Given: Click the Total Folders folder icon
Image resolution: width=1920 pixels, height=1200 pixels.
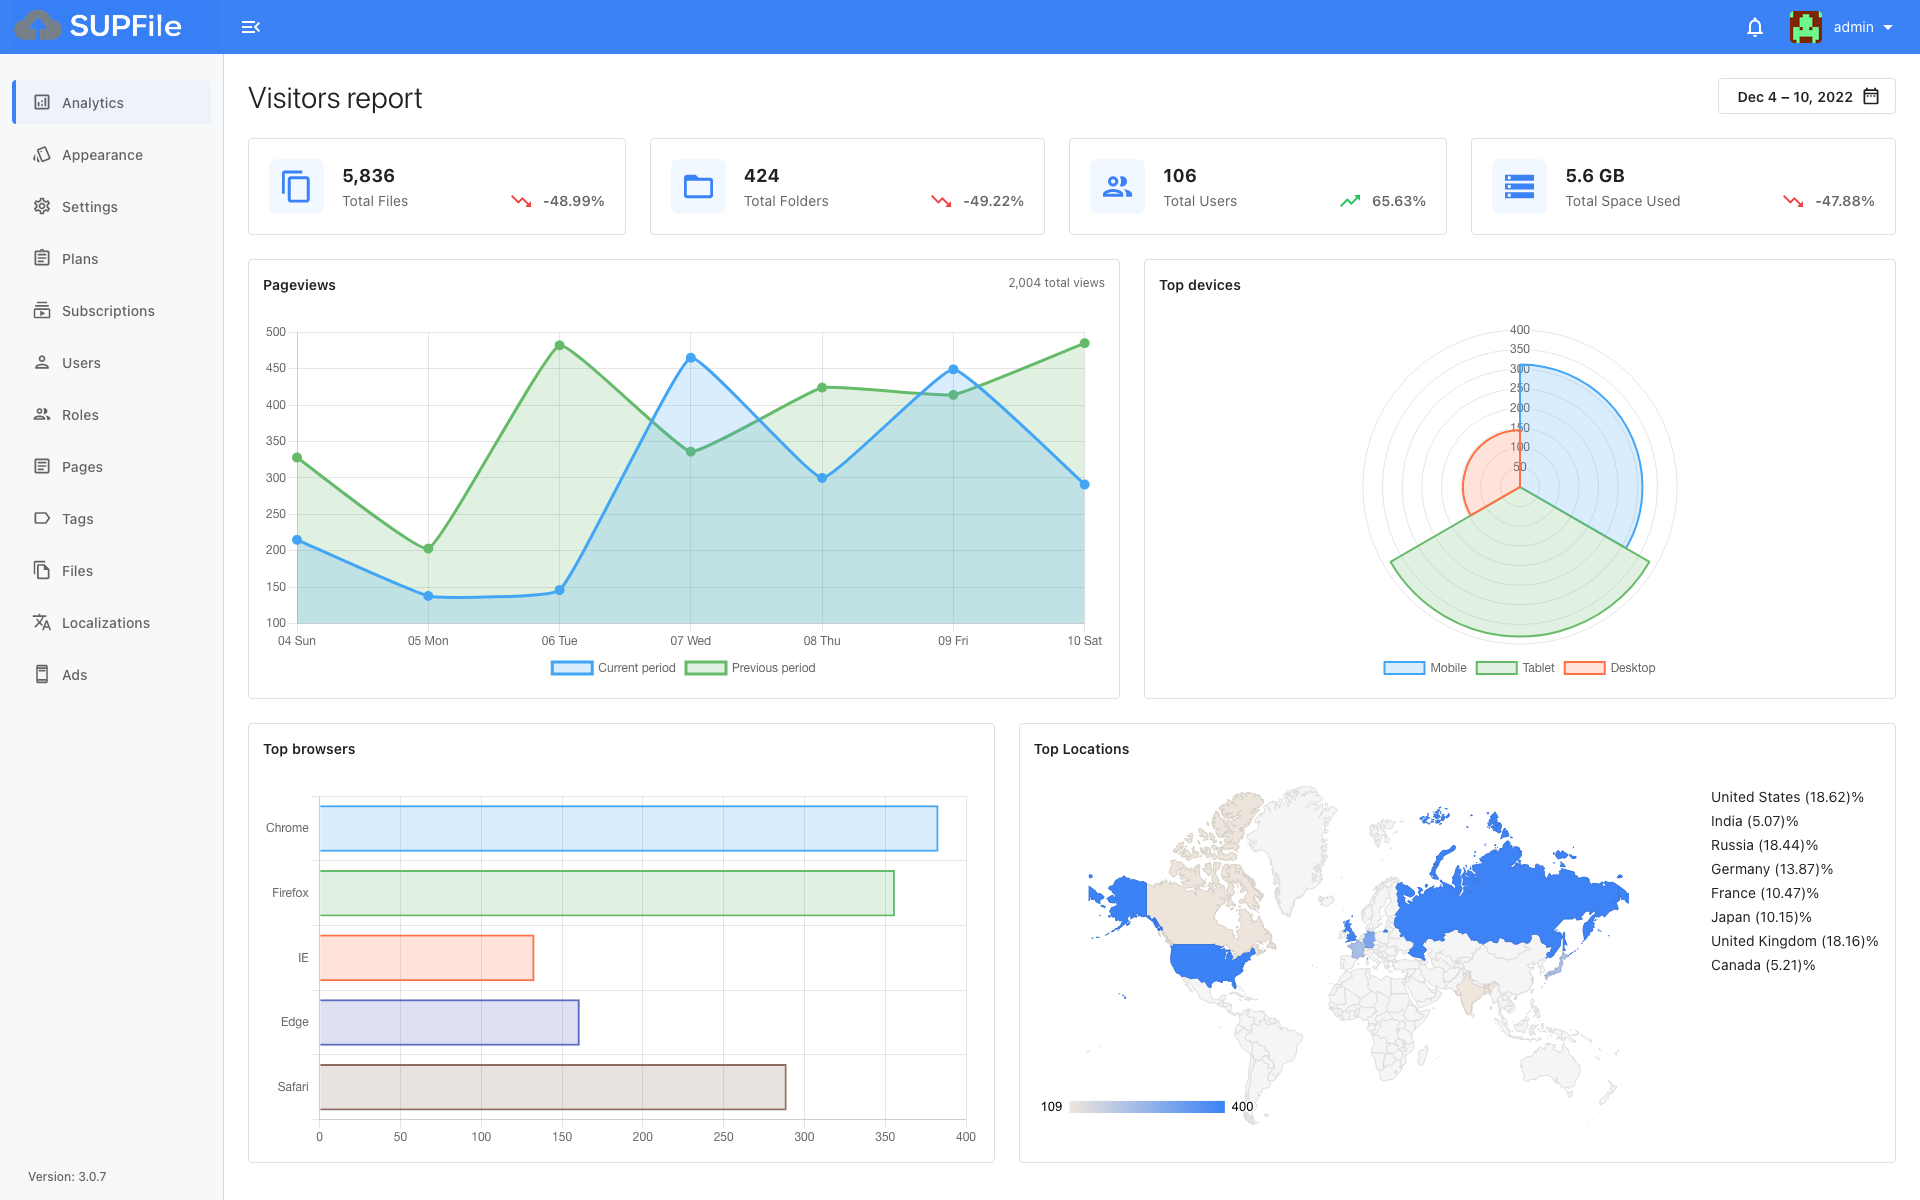Looking at the screenshot, I should tap(698, 187).
